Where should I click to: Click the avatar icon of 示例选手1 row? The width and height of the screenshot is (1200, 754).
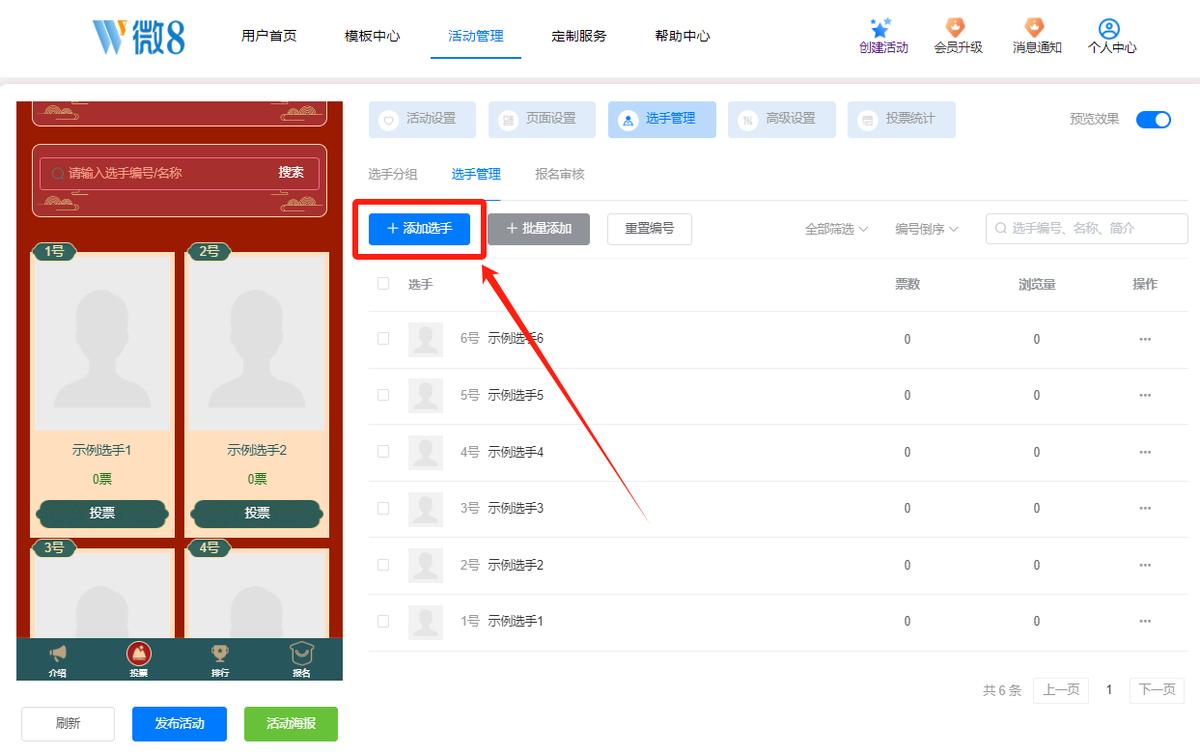426,622
